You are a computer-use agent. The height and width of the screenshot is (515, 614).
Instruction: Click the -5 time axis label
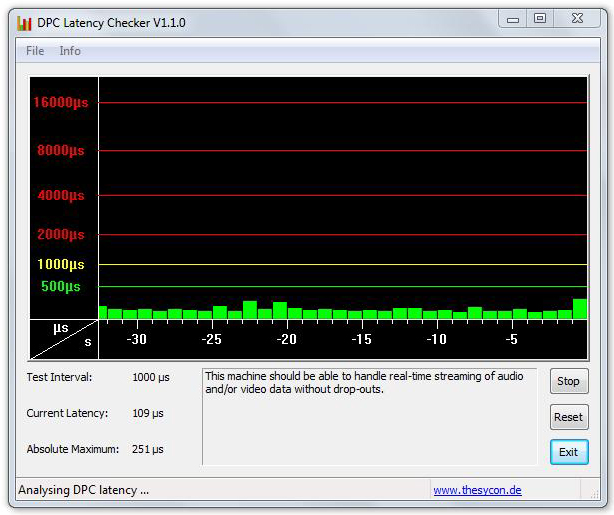tap(511, 339)
